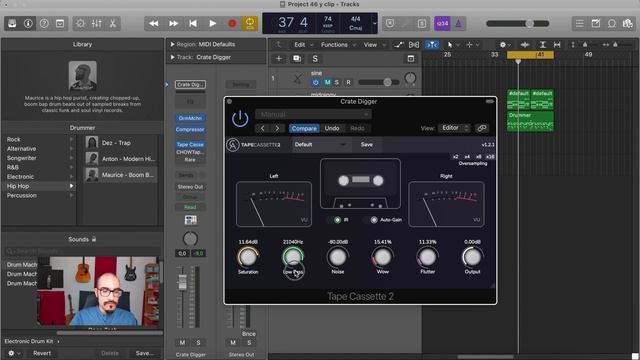Viewport: 640px width, 360px height.
Task: Toggle the highlighted Catch Playhead button
Action: click(432, 44)
